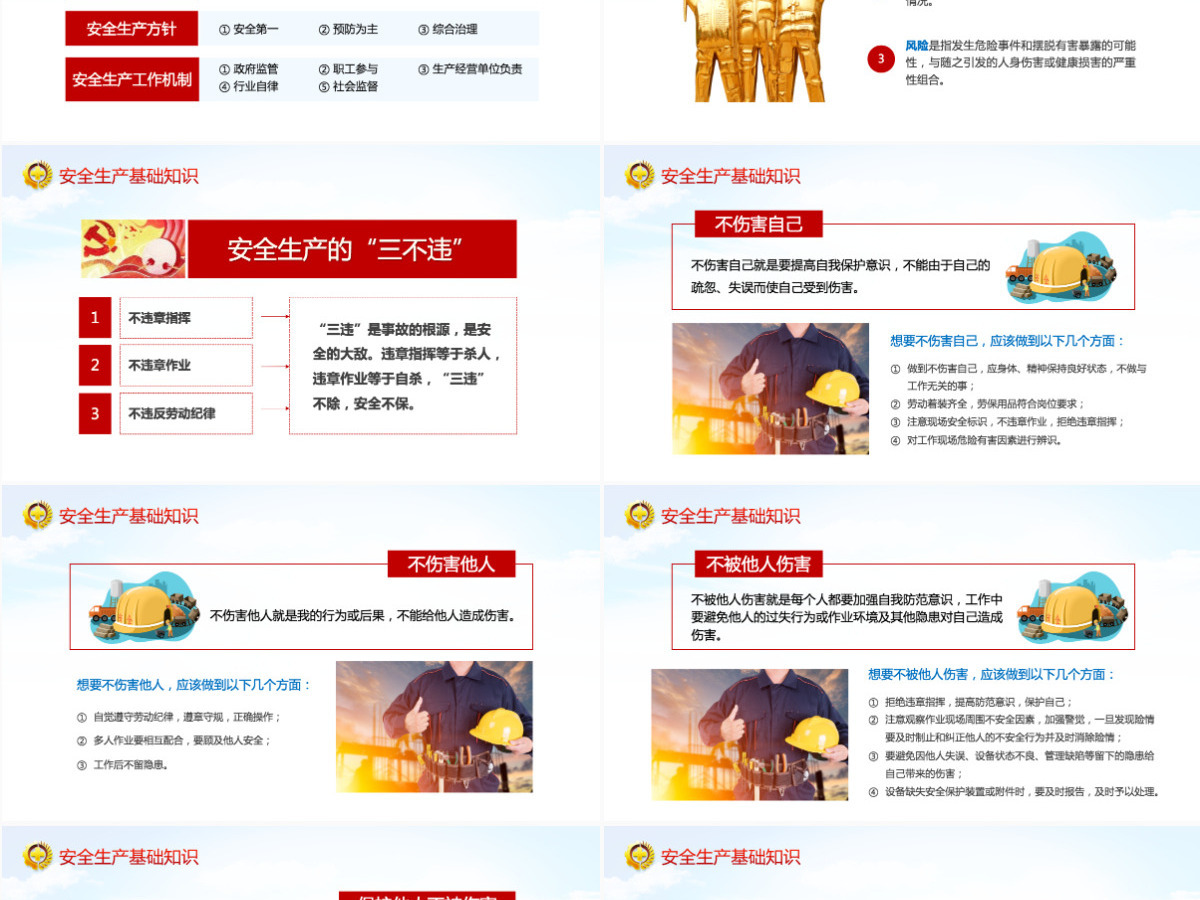Click 安全生产基础知识 title on 三不违 slide
1200x900 pixels.
128,176
